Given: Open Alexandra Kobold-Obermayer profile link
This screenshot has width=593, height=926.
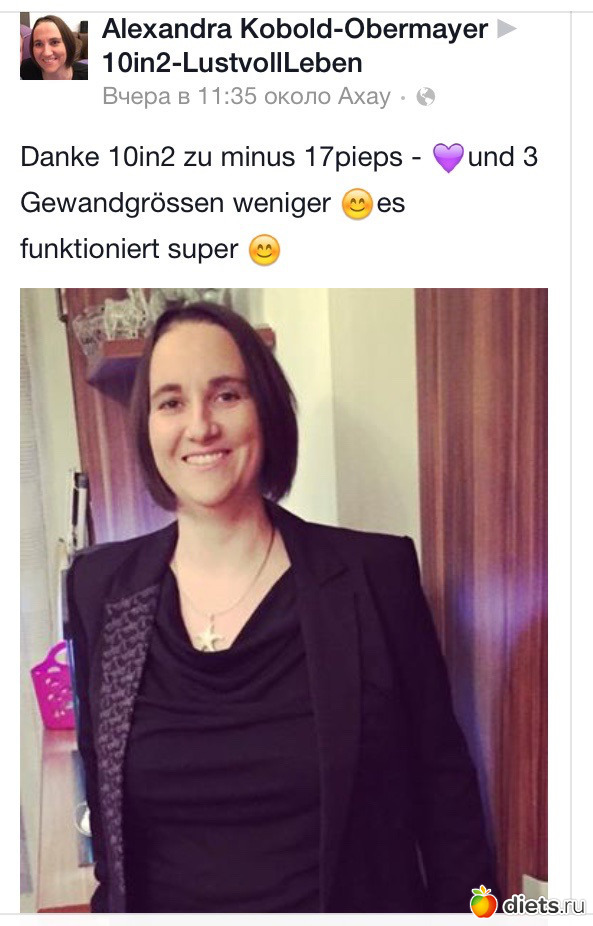Looking at the screenshot, I should point(295,29).
